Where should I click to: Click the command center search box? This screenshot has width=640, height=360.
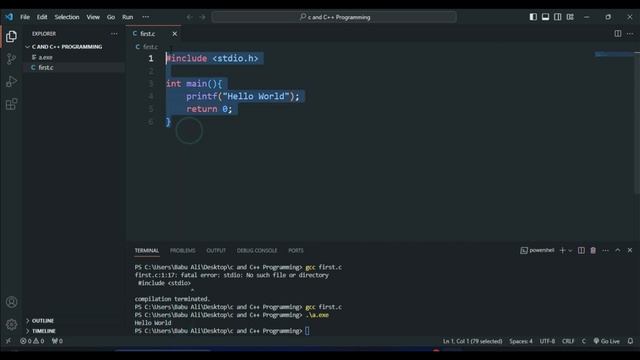pos(334,17)
